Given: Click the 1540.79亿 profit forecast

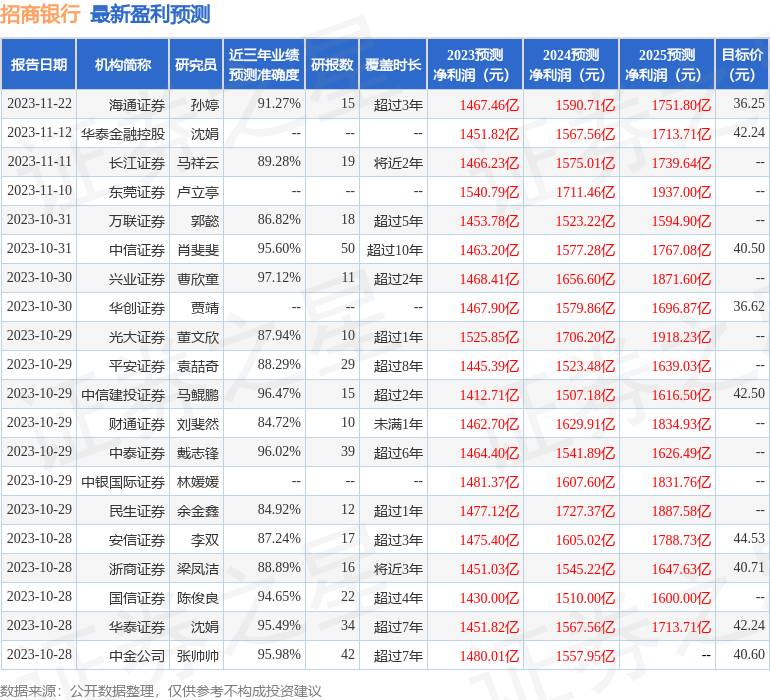Looking at the screenshot, I should click(489, 192).
